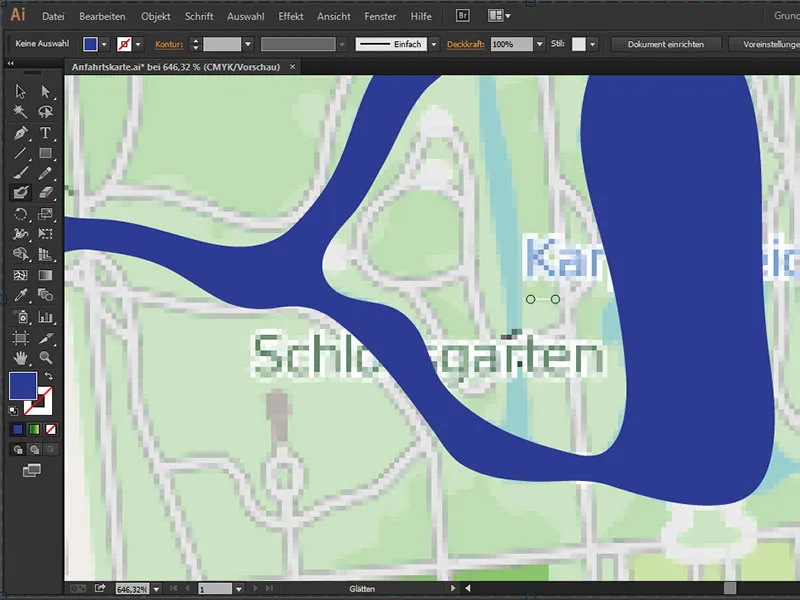Open the Stil dropdown arrow
The height and width of the screenshot is (600, 800).
592,44
